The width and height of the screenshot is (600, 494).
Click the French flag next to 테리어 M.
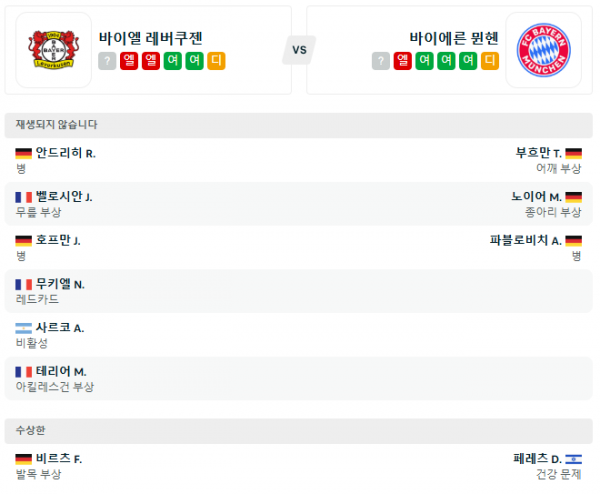coord(24,372)
